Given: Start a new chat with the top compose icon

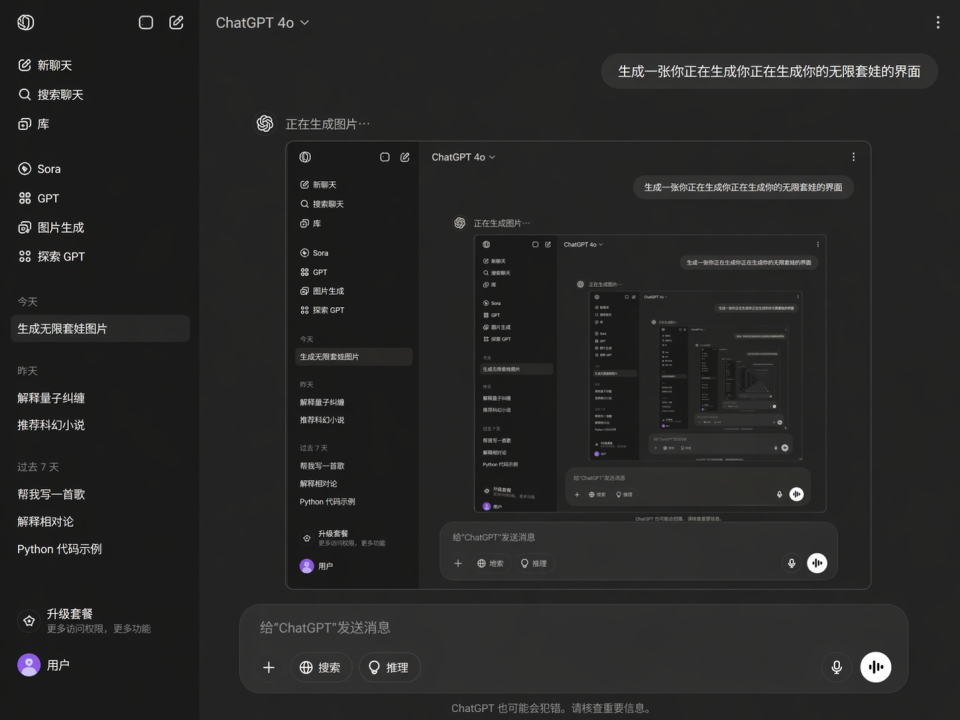Looking at the screenshot, I should pyautogui.click(x=176, y=23).
